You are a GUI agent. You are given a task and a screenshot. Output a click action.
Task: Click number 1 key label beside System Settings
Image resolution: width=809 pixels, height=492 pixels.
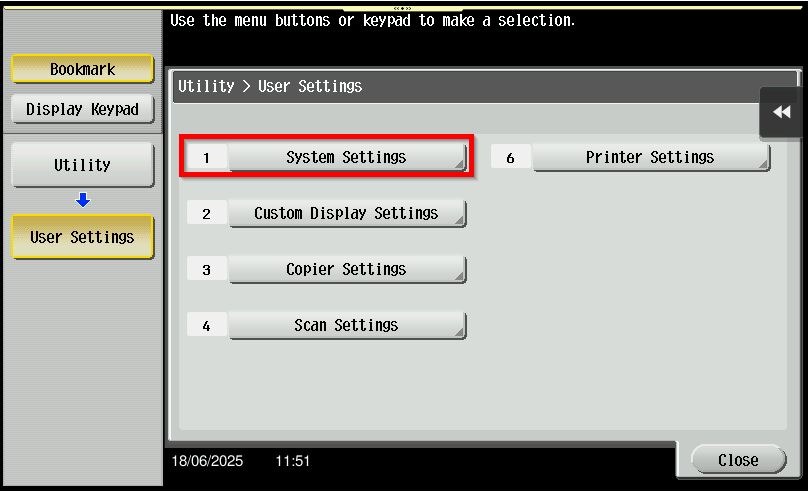206,158
